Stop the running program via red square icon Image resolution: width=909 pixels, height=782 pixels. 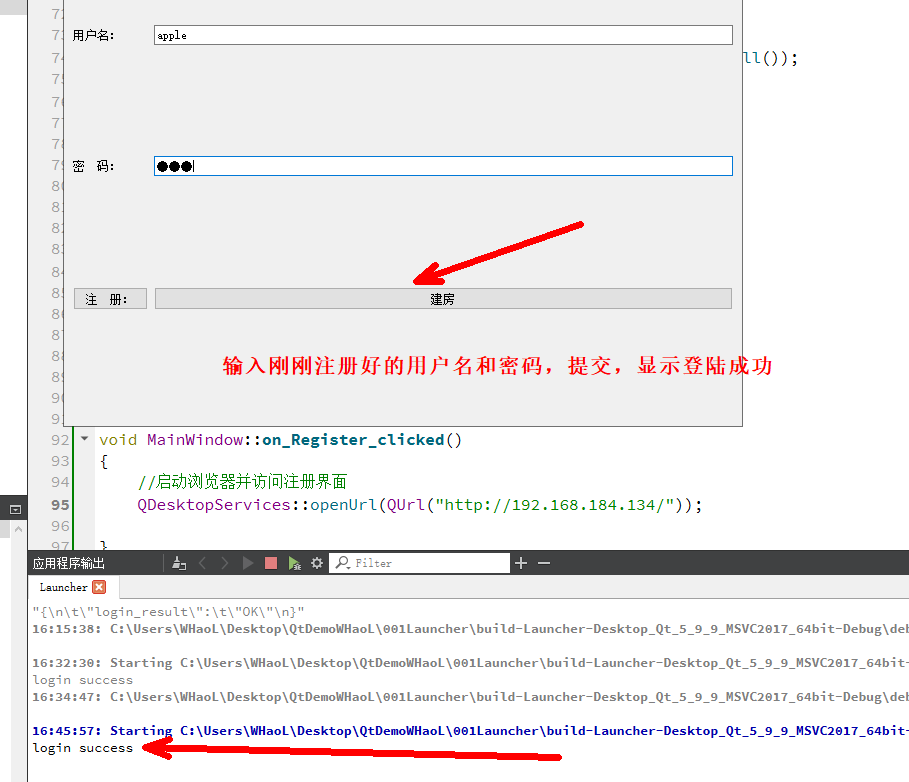pyautogui.click(x=271, y=563)
